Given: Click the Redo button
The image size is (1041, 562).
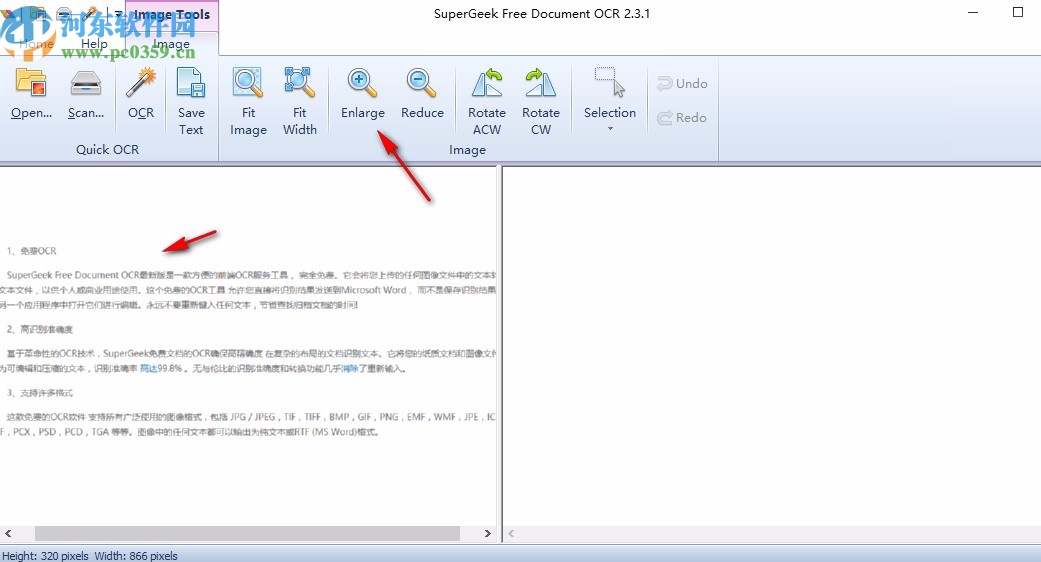Looking at the screenshot, I should pos(682,118).
